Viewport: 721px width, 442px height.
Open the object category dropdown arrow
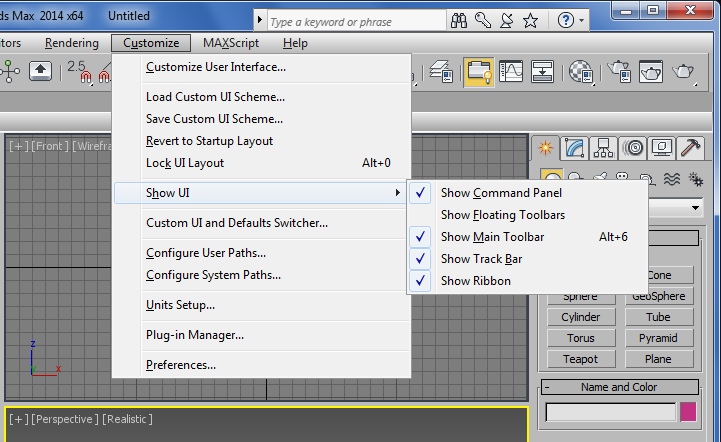[x=695, y=208]
